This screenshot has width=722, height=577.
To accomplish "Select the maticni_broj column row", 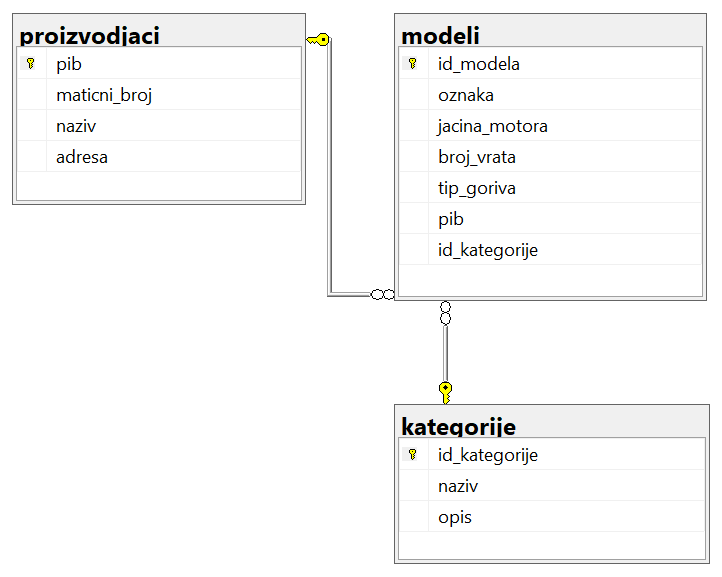I will point(159,95).
